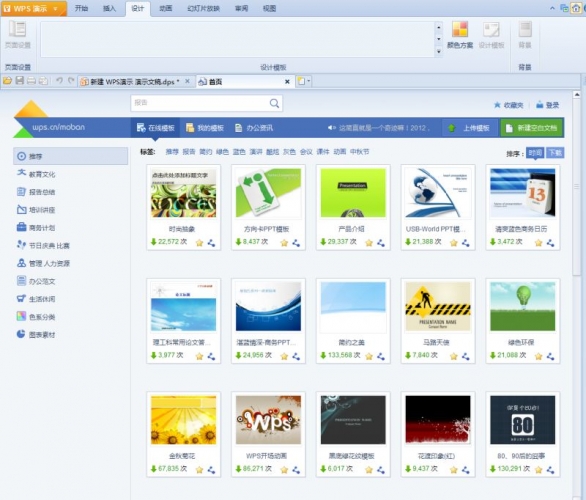Click the 会议 tag link

pos(306,152)
